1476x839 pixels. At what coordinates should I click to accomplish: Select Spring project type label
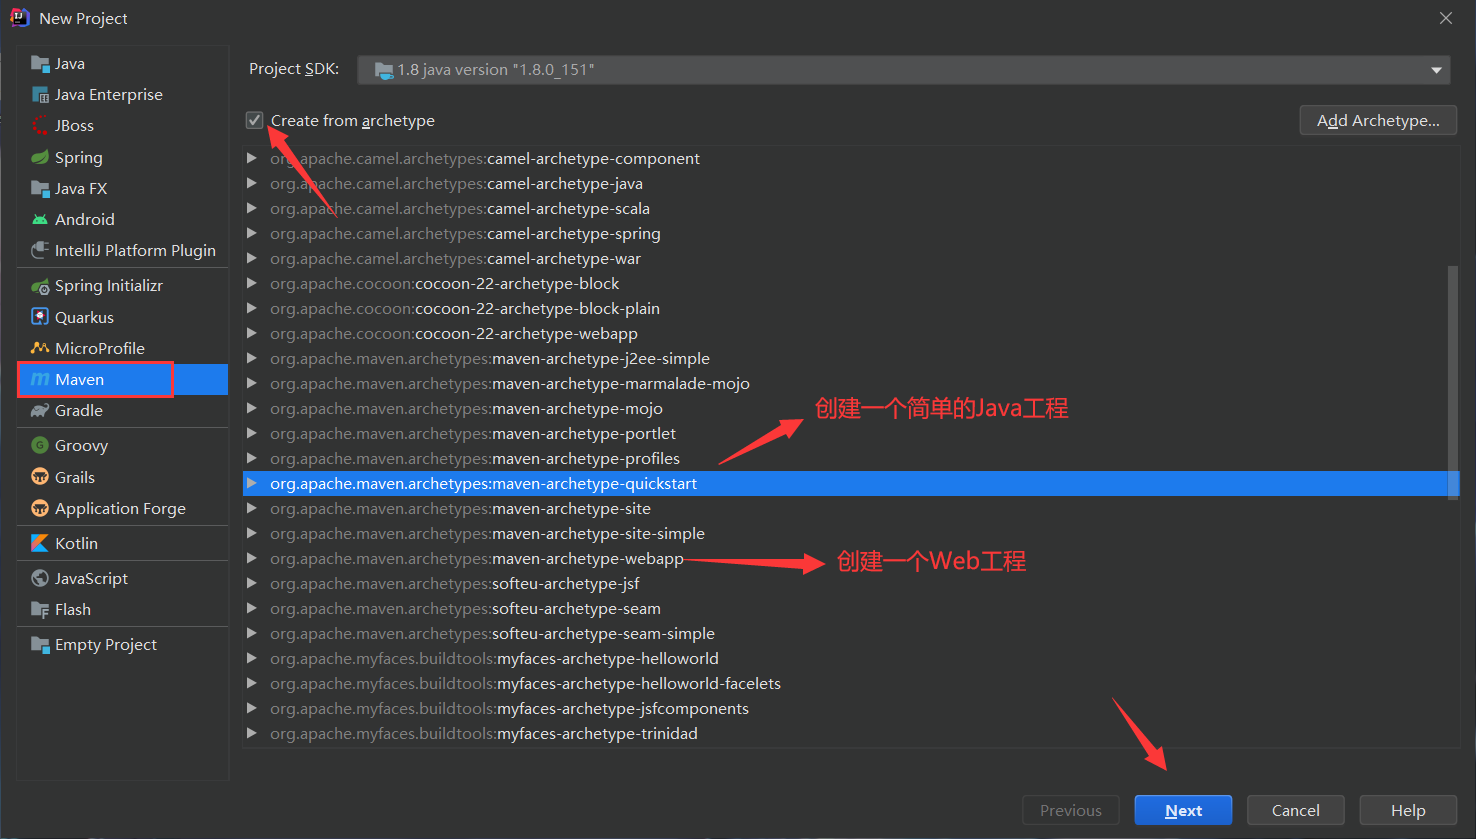(79, 158)
